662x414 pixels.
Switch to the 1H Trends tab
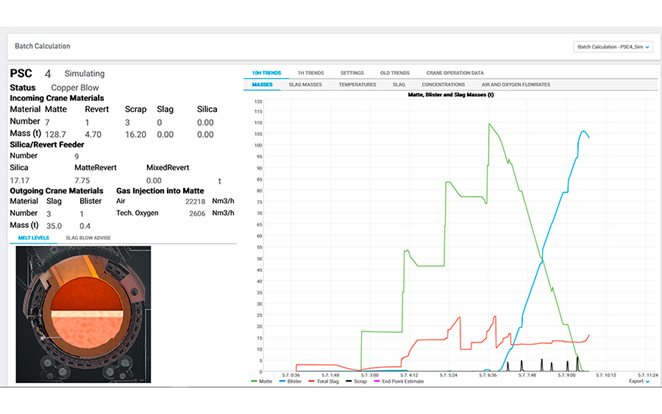coord(313,73)
